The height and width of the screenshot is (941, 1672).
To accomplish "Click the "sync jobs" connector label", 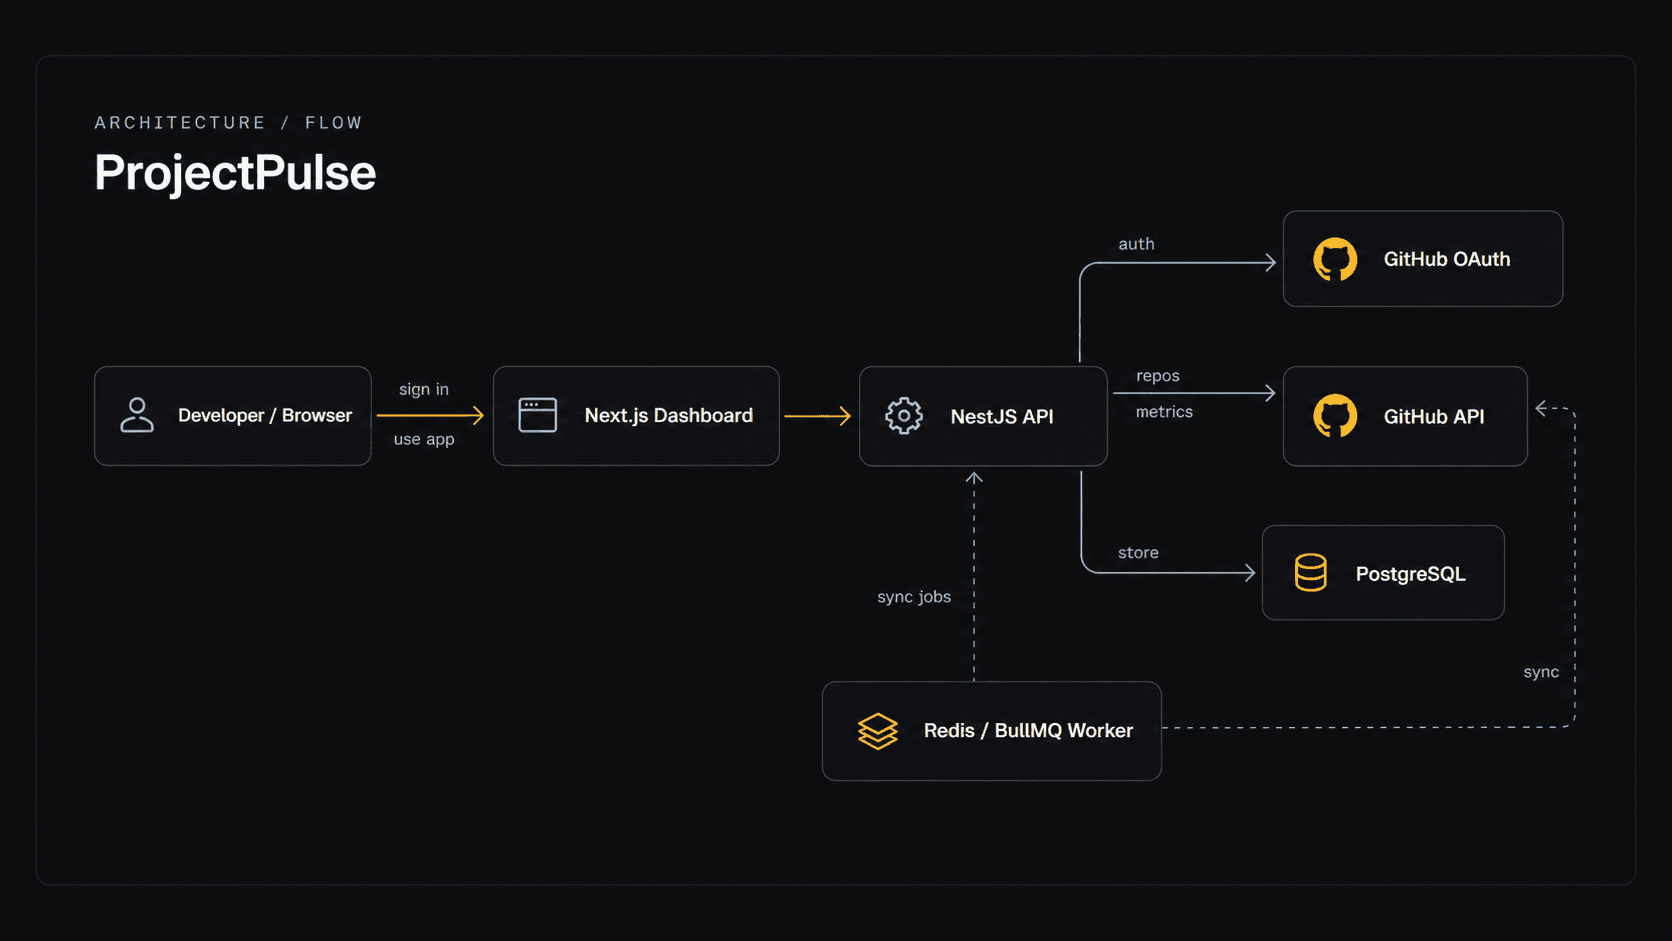I will pos(914,597).
